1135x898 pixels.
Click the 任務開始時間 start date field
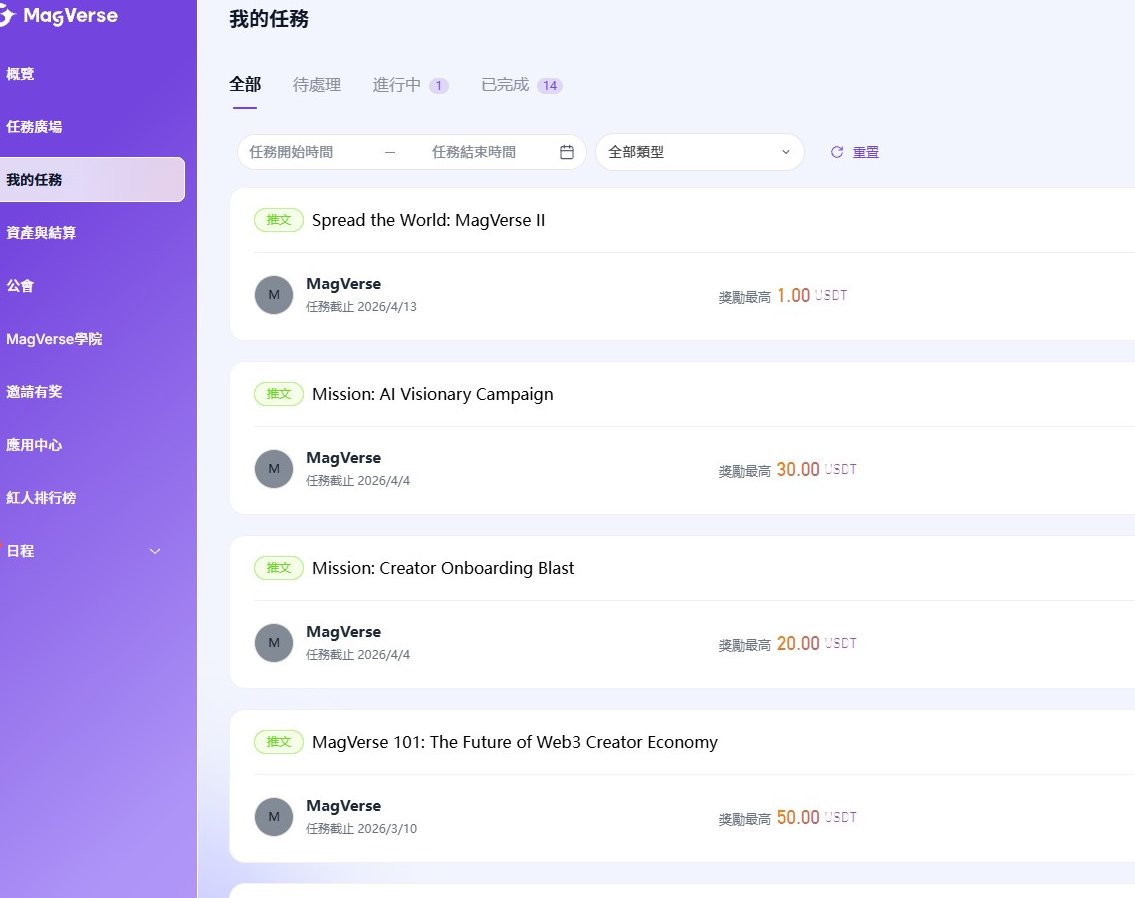(291, 152)
